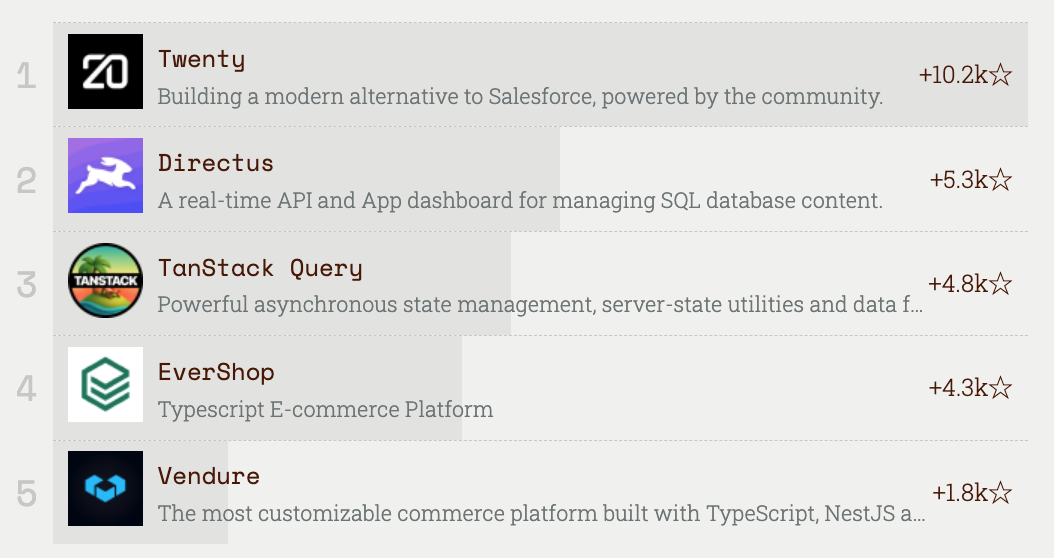Click the Salesforce alternative description text
Screen dimensions: 1054x558
(520, 97)
